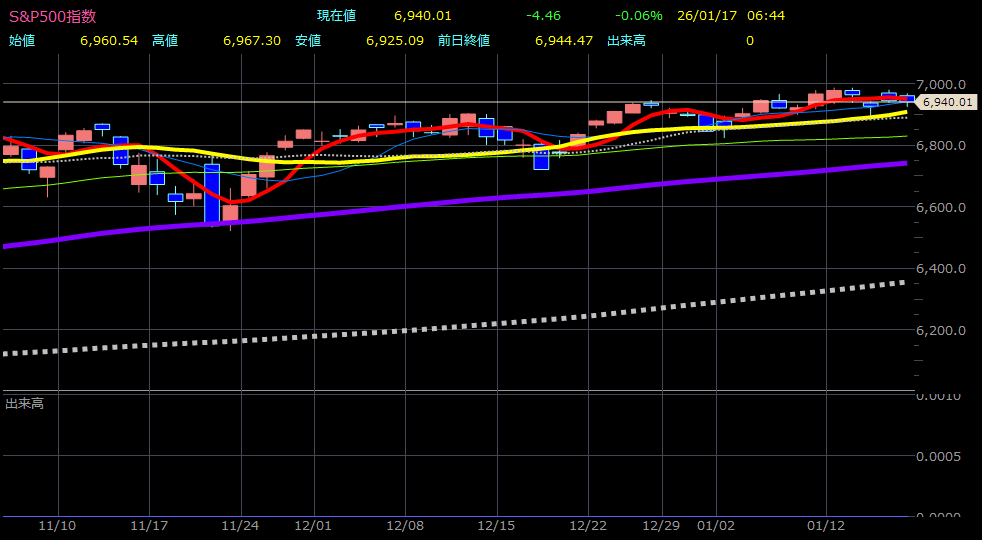This screenshot has width=982, height=540.
Task: Click the 出来高 volume panel label
Action: (24, 404)
